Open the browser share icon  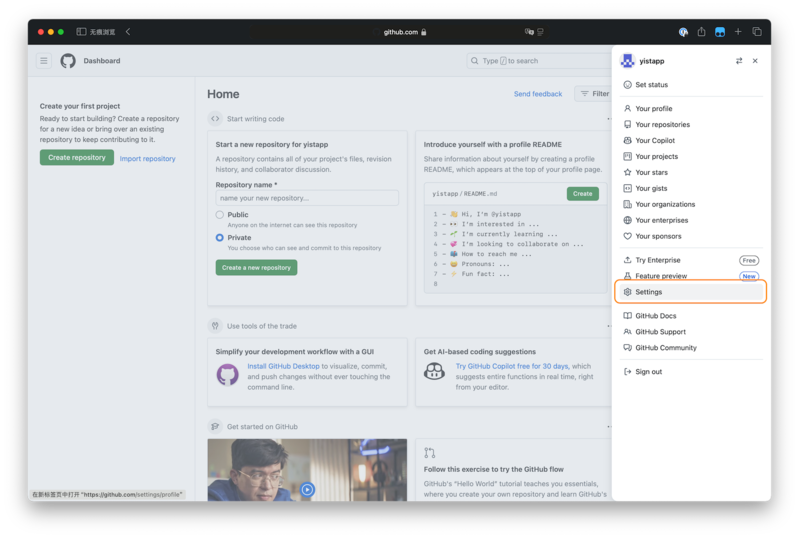pyautogui.click(x=702, y=32)
